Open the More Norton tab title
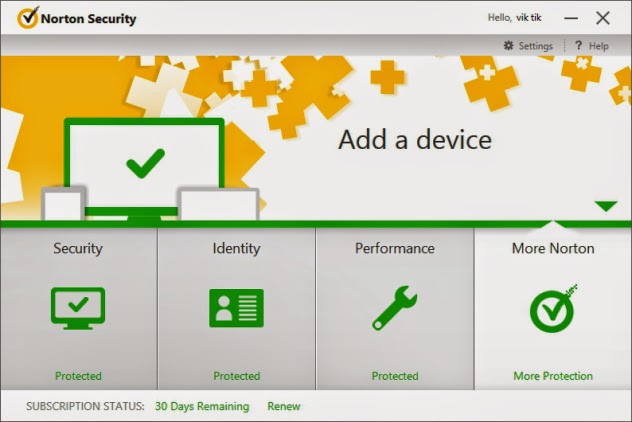 click(553, 248)
